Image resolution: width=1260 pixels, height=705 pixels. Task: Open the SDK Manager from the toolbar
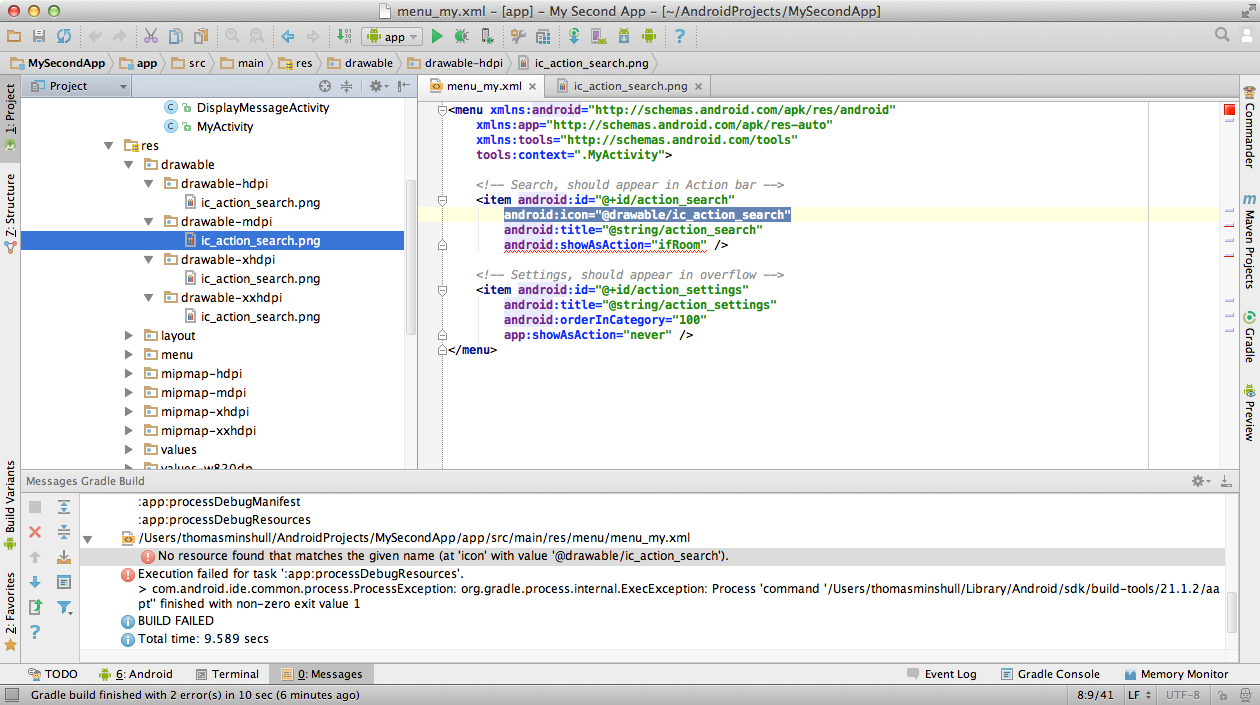click(x=622, y=36)
